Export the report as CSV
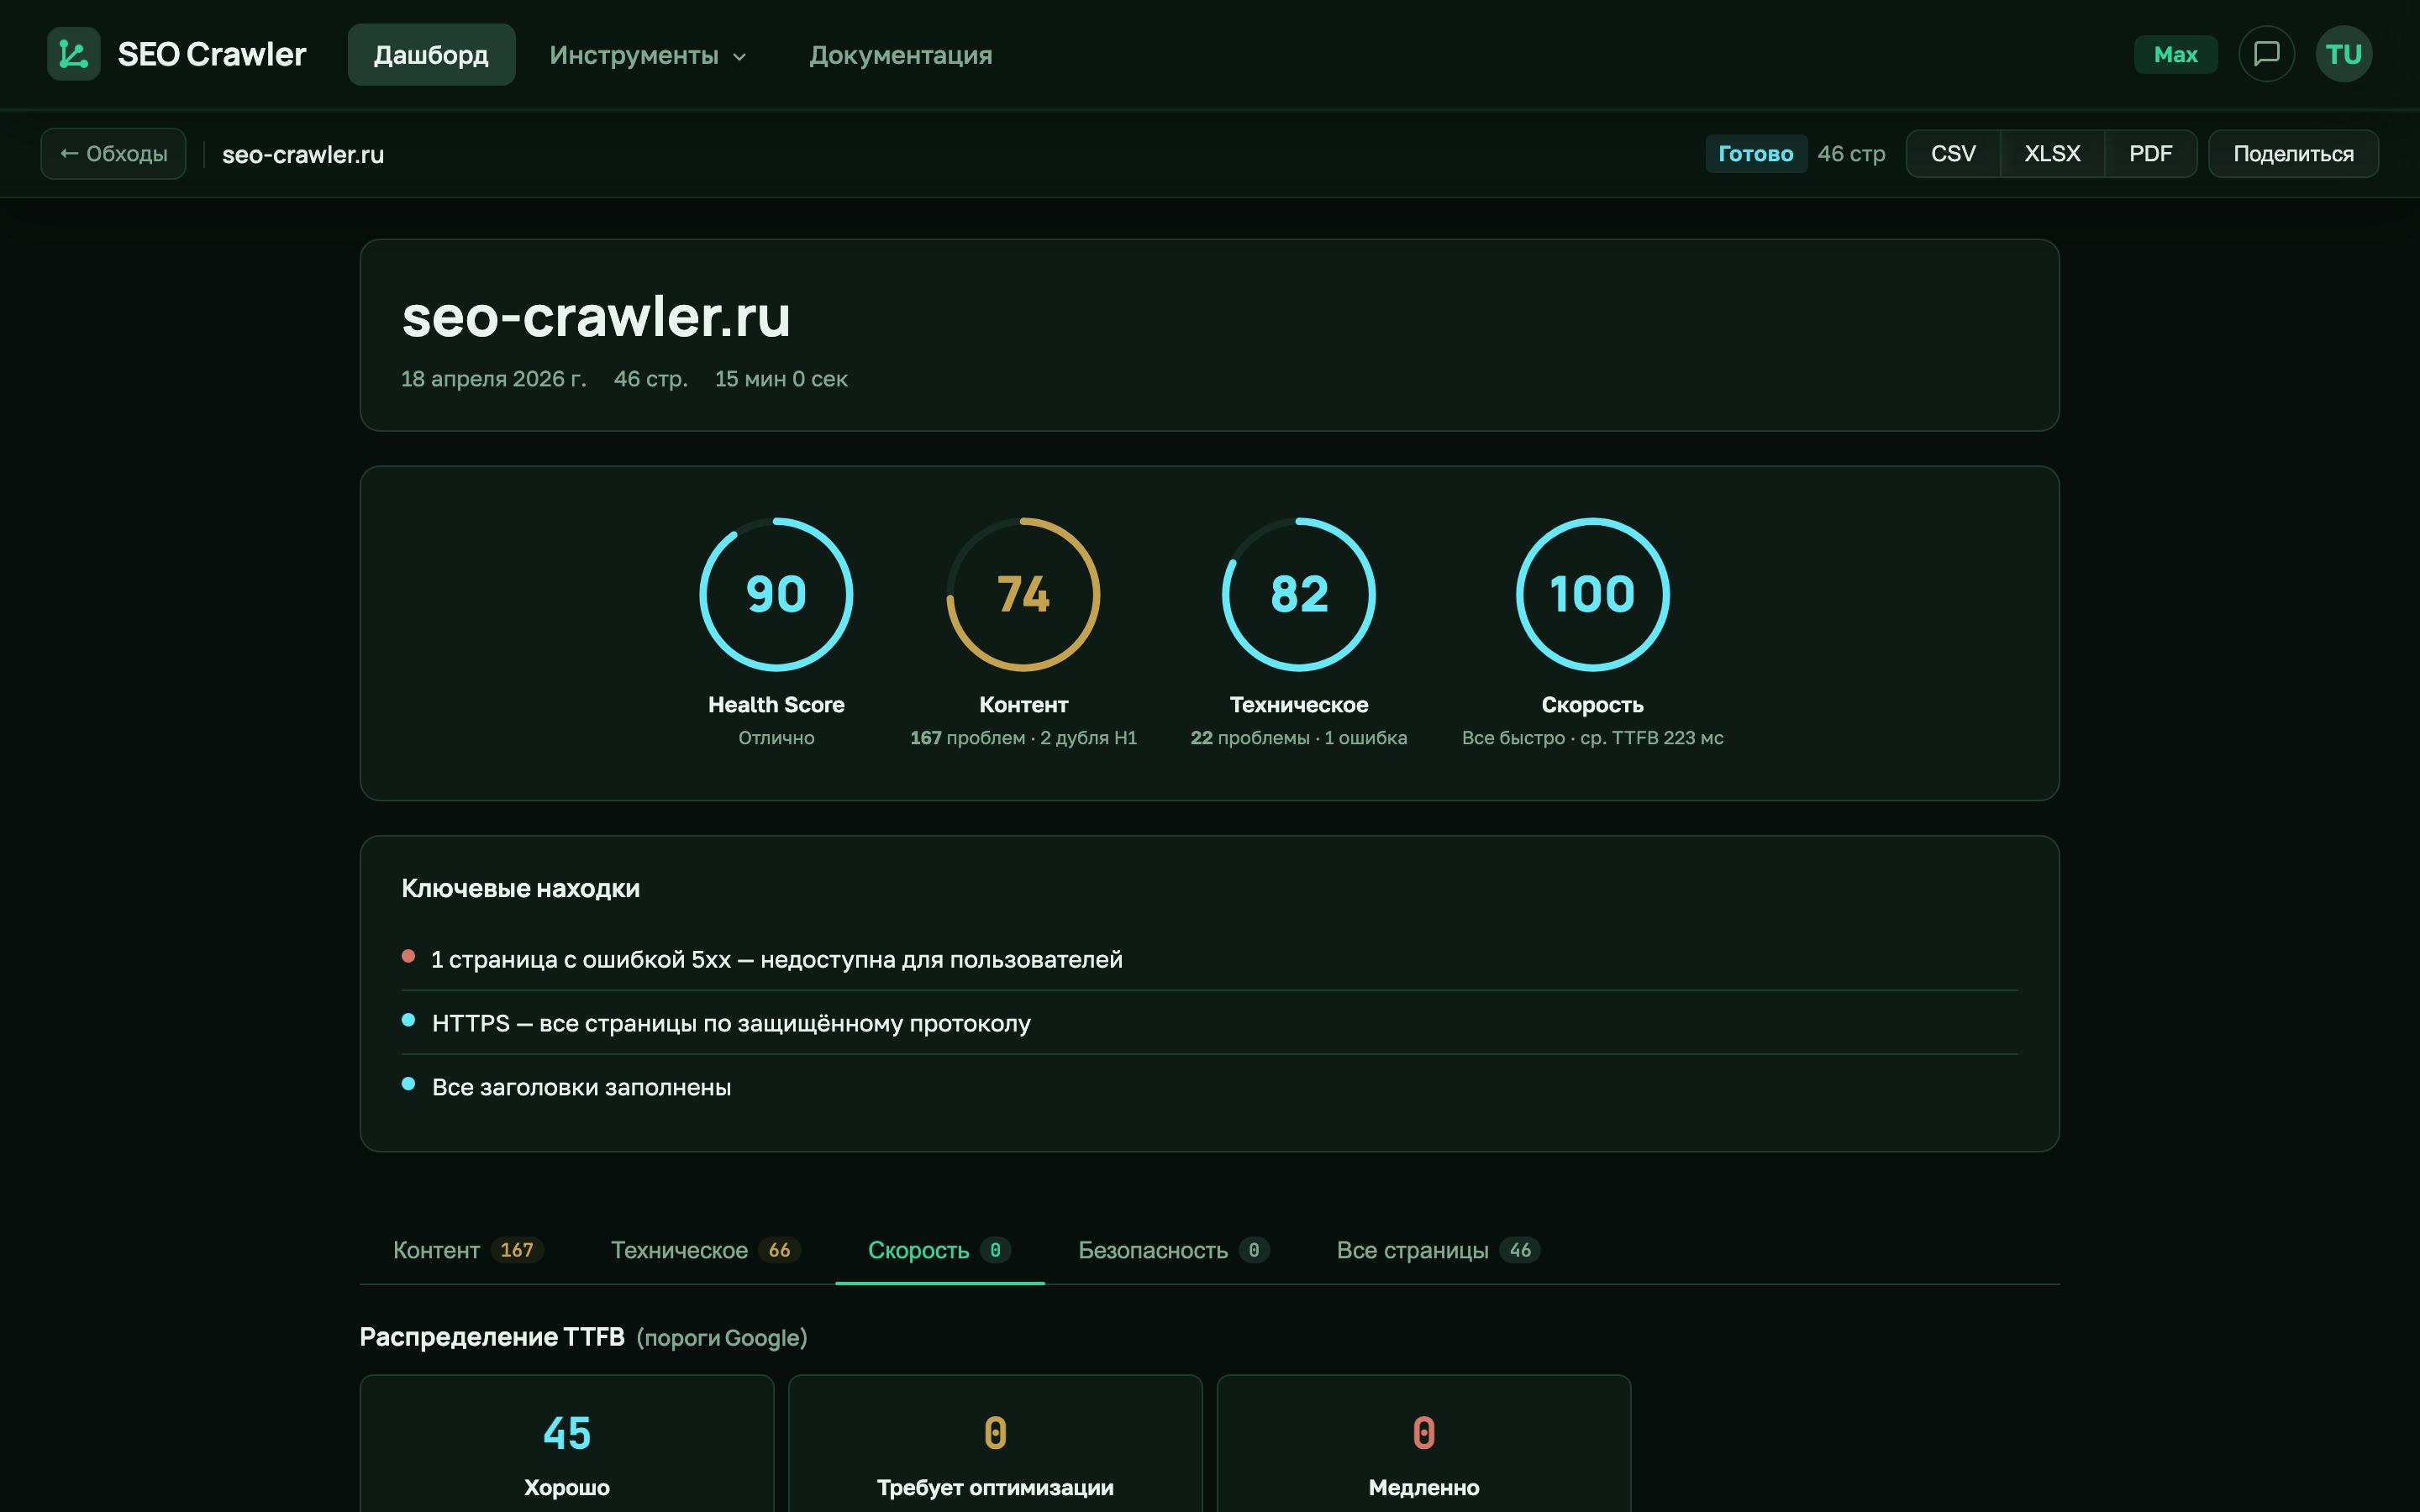Screen dimensions: 2420x1512 tap(1953, 154)
